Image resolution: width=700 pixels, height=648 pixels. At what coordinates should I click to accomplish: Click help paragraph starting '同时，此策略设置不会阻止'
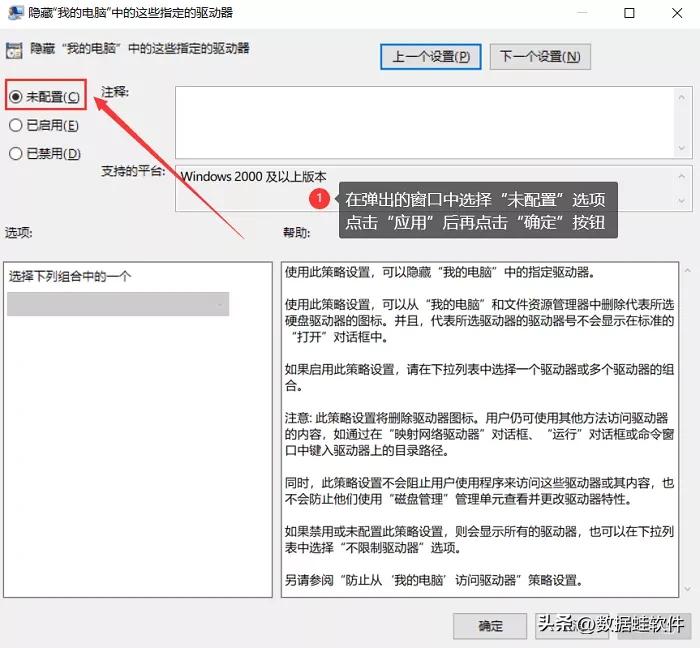click(x=479, y=490)
